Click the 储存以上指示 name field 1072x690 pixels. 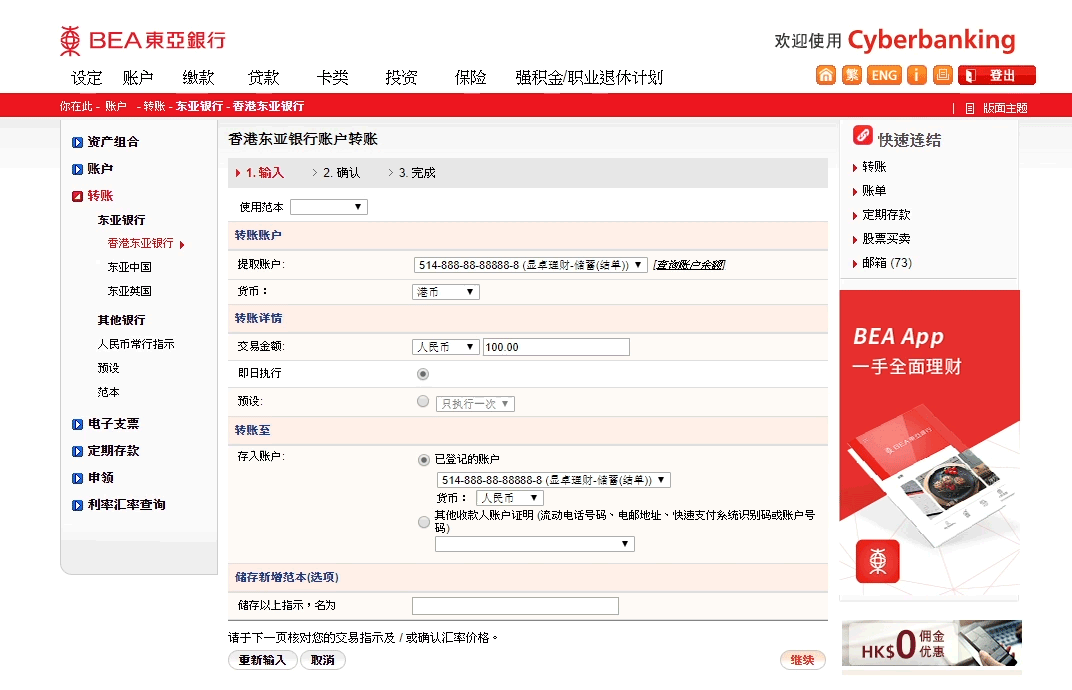[x=515, y=606]
